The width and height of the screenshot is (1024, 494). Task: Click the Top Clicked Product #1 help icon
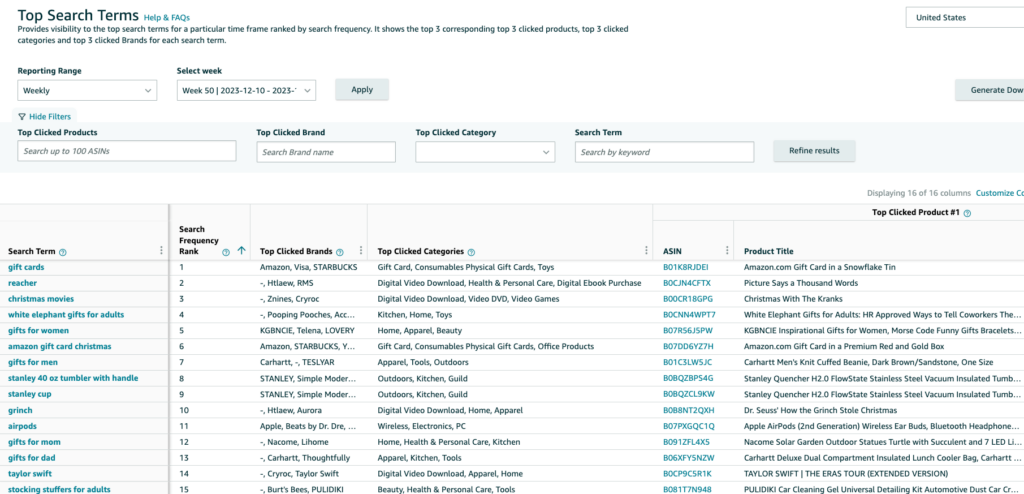pyautogui.click(x=968, y=213)
